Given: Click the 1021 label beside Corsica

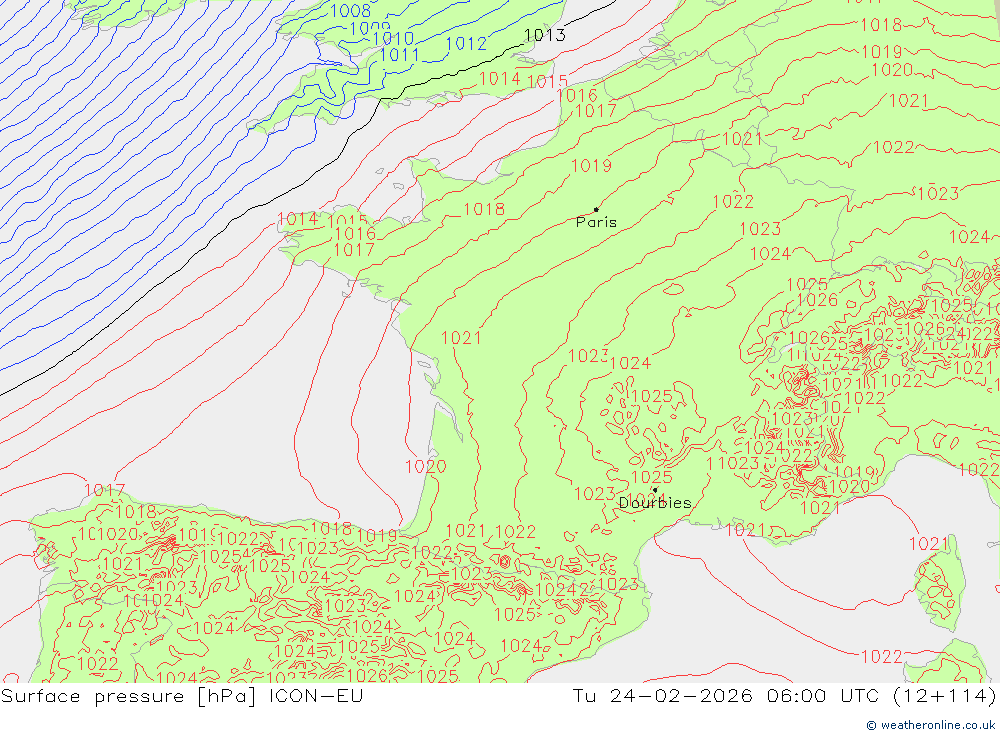Looking at the screenshot, I should [929, 544].
